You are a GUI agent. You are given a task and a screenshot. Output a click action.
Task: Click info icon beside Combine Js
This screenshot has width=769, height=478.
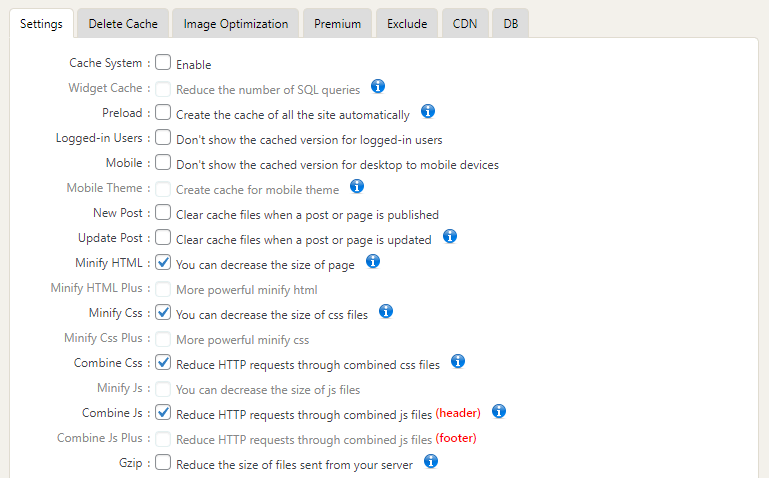pyautogui.click(x=499, y=411)
